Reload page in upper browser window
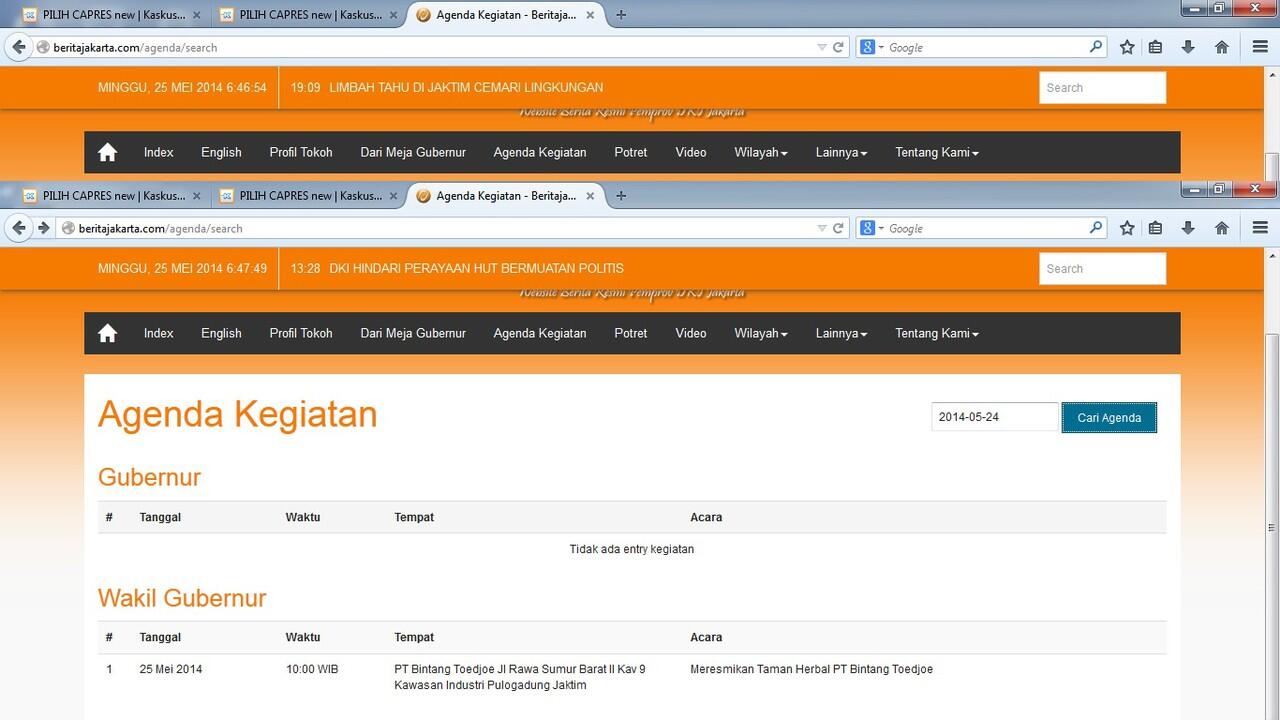Screen dimensions: 1280x720 838,47
